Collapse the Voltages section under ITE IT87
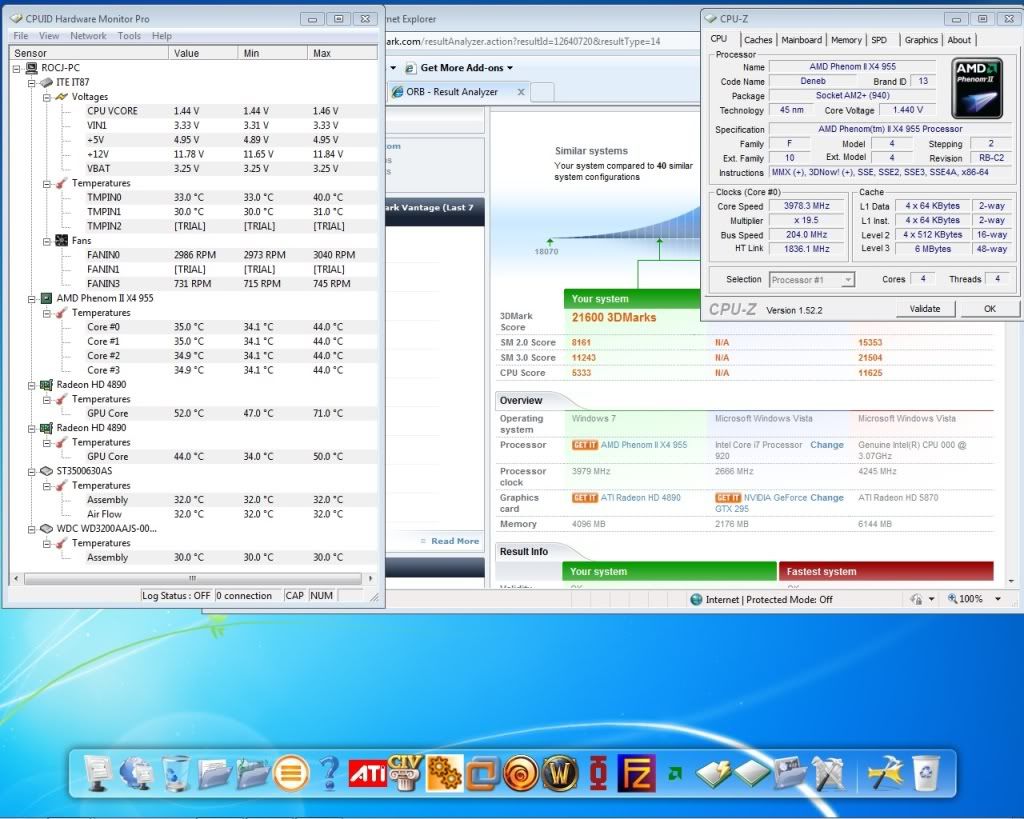This screenshot has width=1024, height=819. click(47, 97)
